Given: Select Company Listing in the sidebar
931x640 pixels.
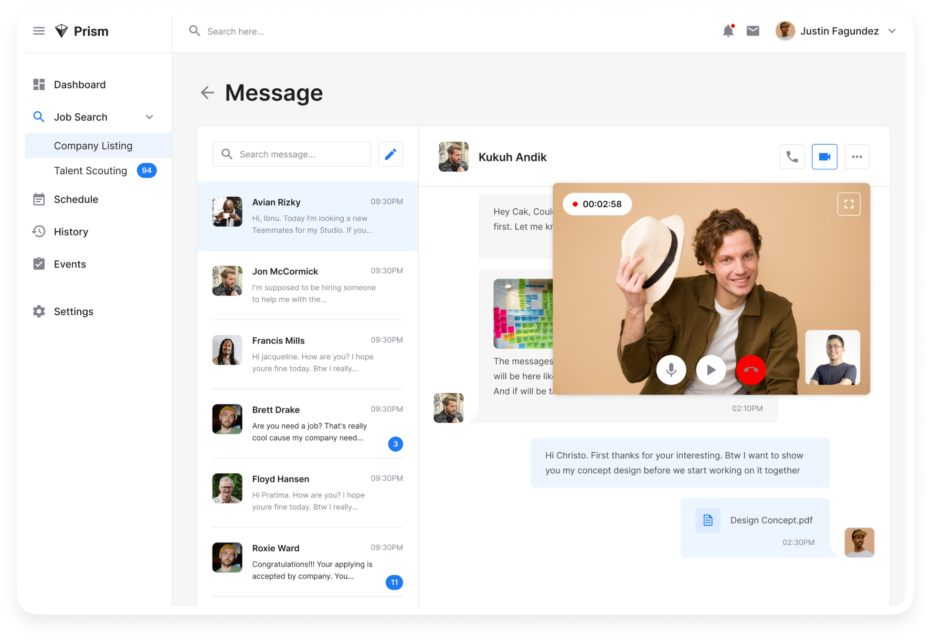Looking at the screenshot, I should pos(93,146).
